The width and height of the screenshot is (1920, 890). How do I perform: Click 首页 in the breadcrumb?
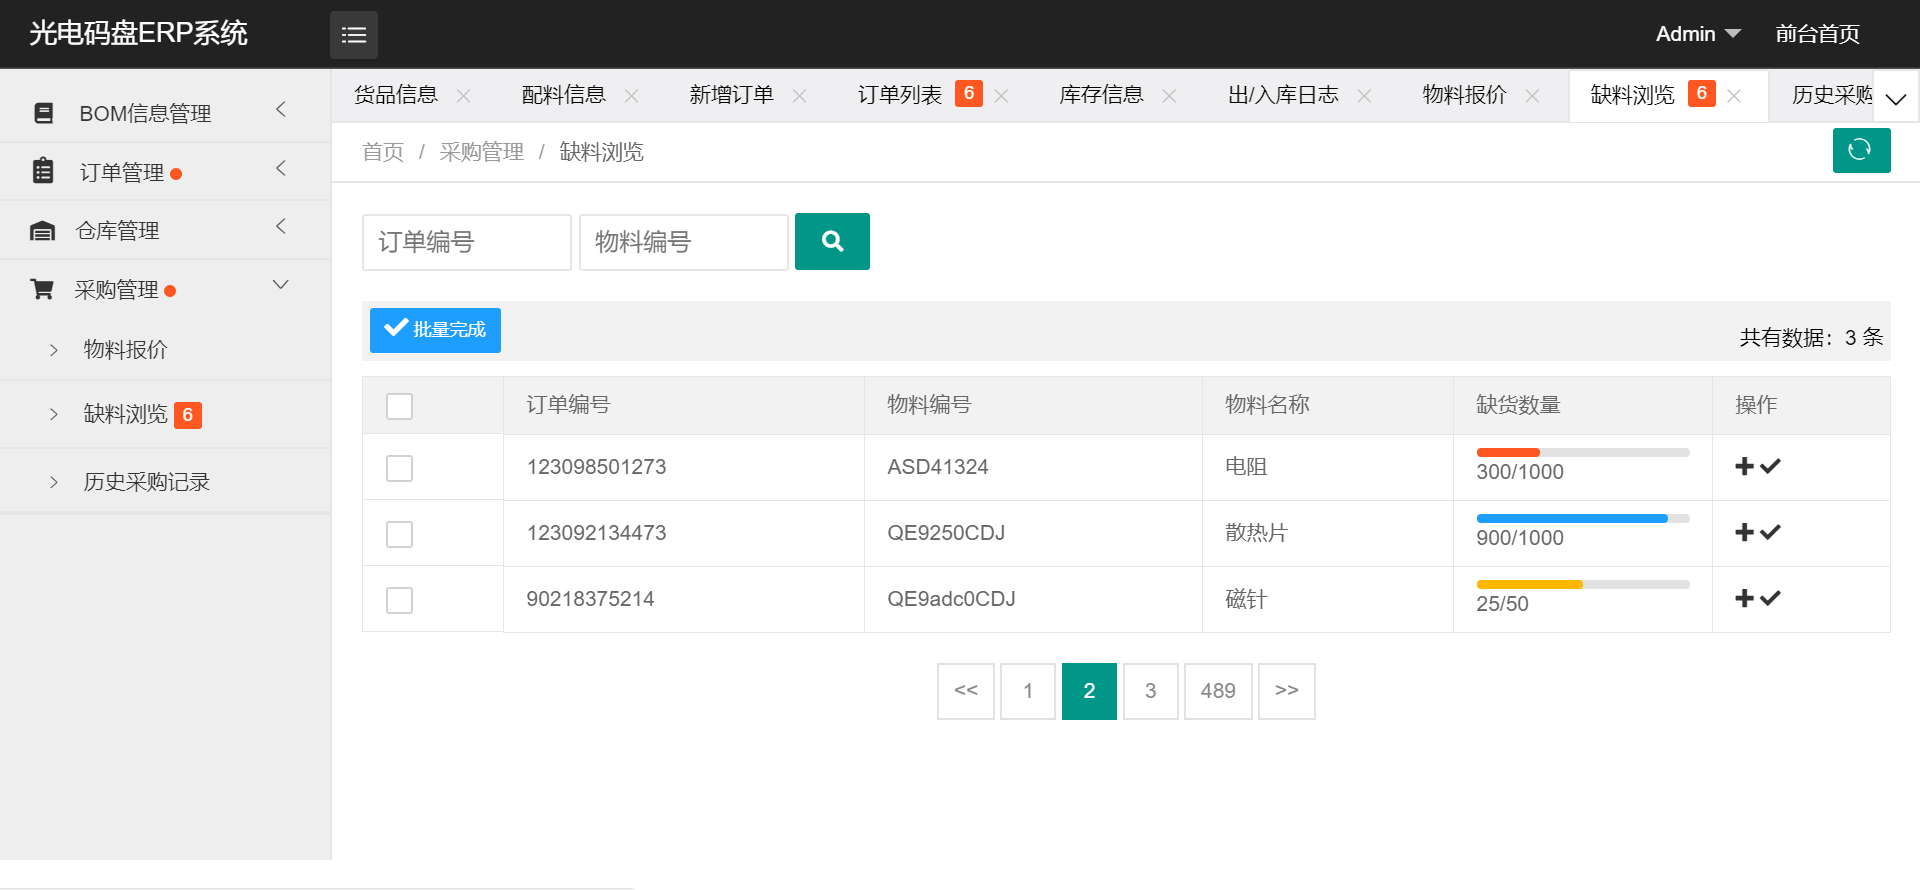pos(383,152)
